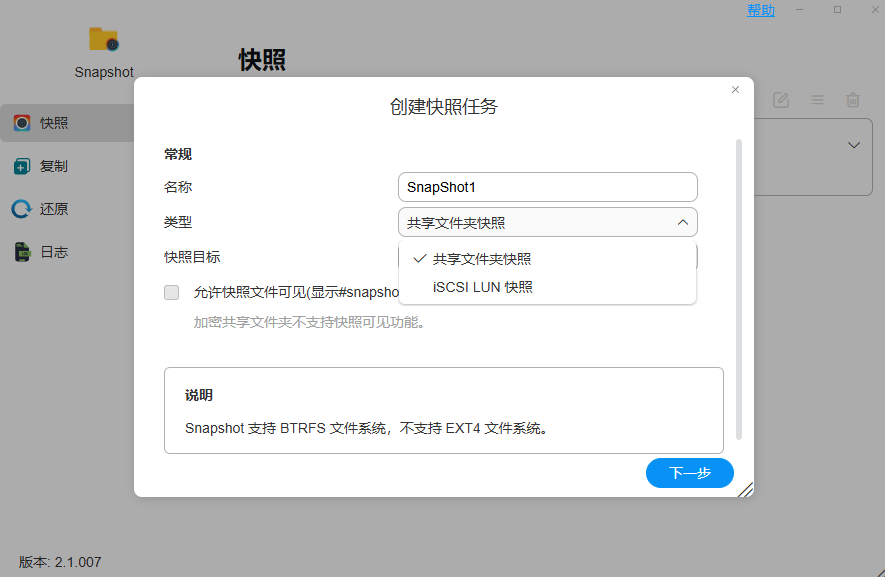This screenshot has height=577, width=885.
Task: Click the 日志 log icon in sidebar
Action: click(x=22, y=253)
